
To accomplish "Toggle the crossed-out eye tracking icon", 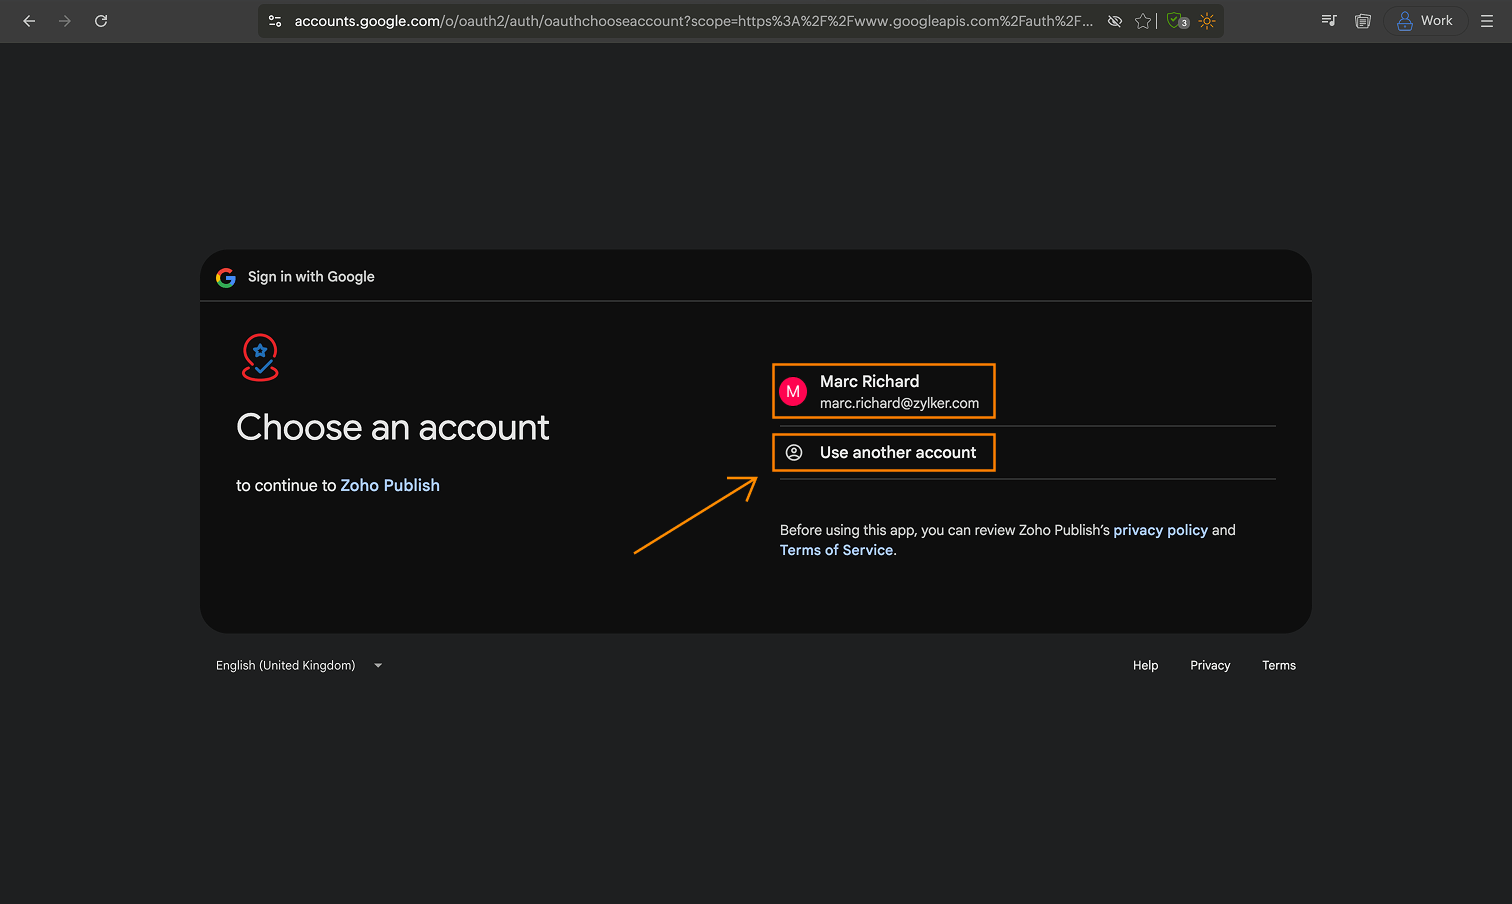I will pyautogui.click(x=1114, y=21).
